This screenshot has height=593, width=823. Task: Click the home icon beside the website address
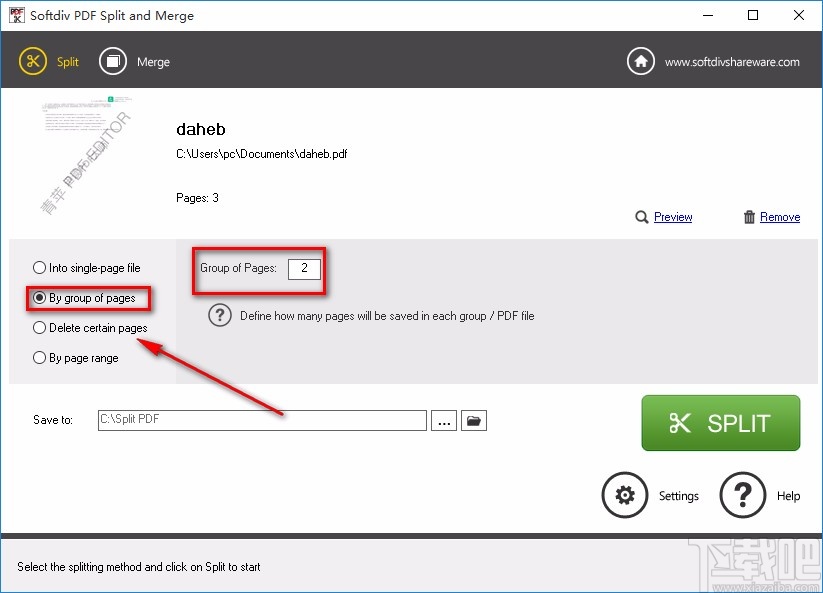tap(638, 61)
